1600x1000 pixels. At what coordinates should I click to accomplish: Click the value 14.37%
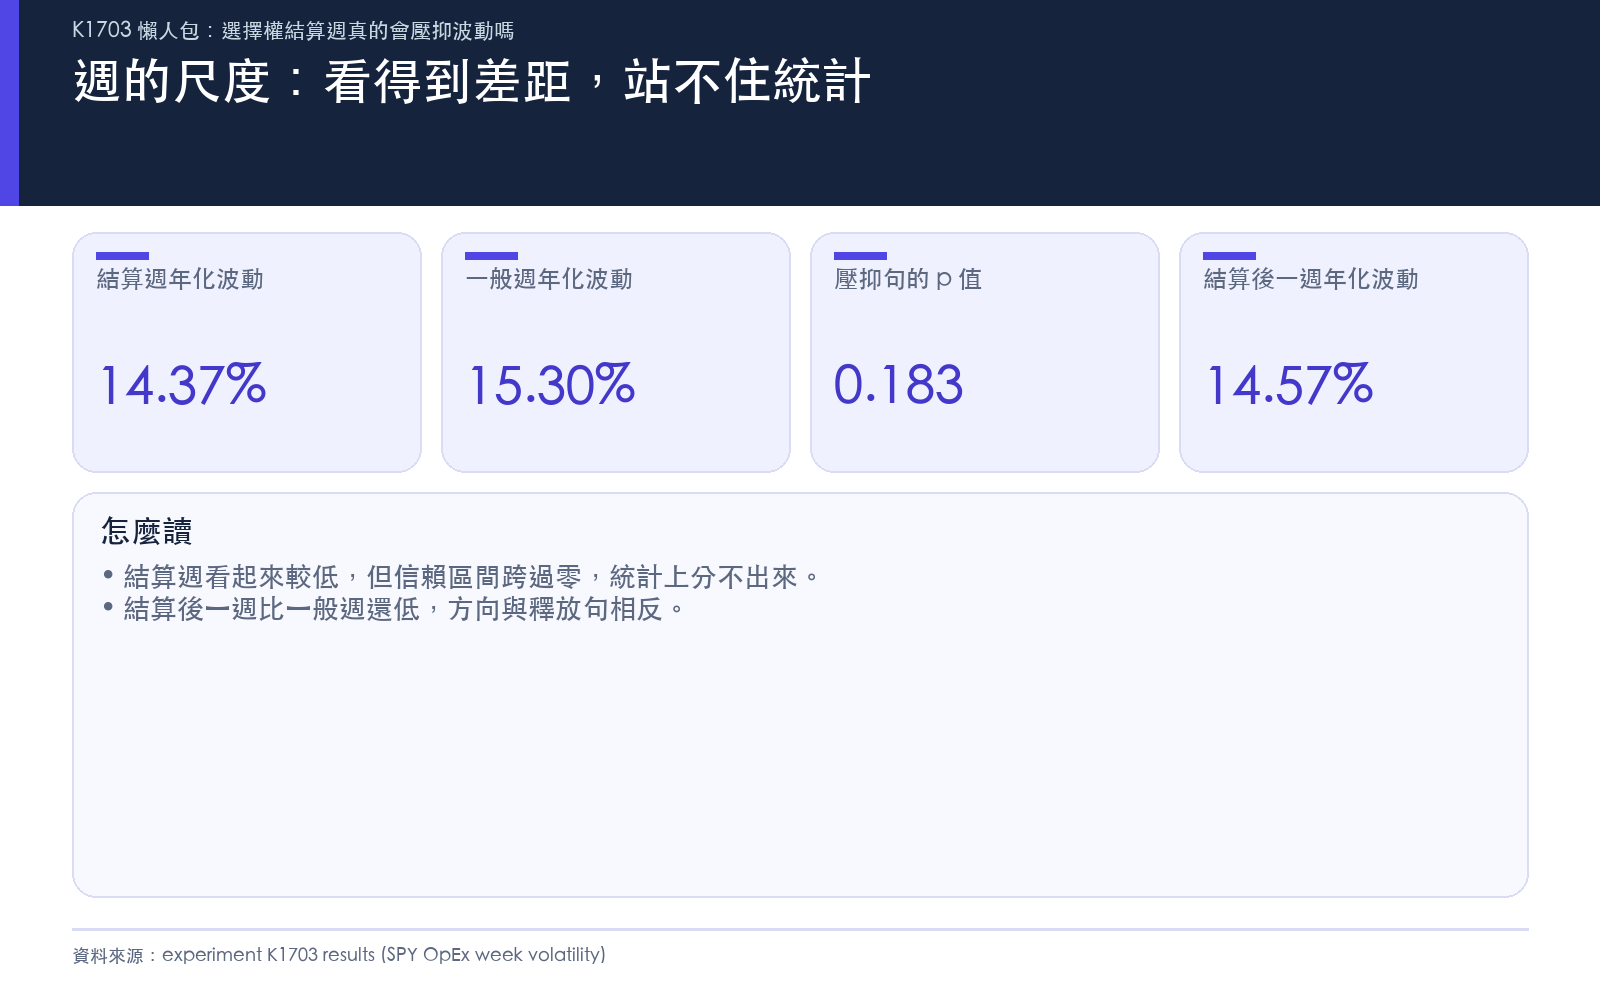point(183,385)
